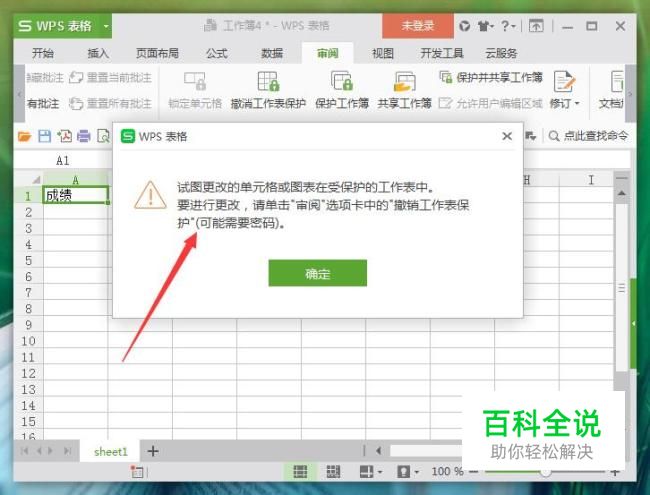Click the 点此查找命令 search box
The width and height of the screenshot is (650, 495).
click(589, 136)
